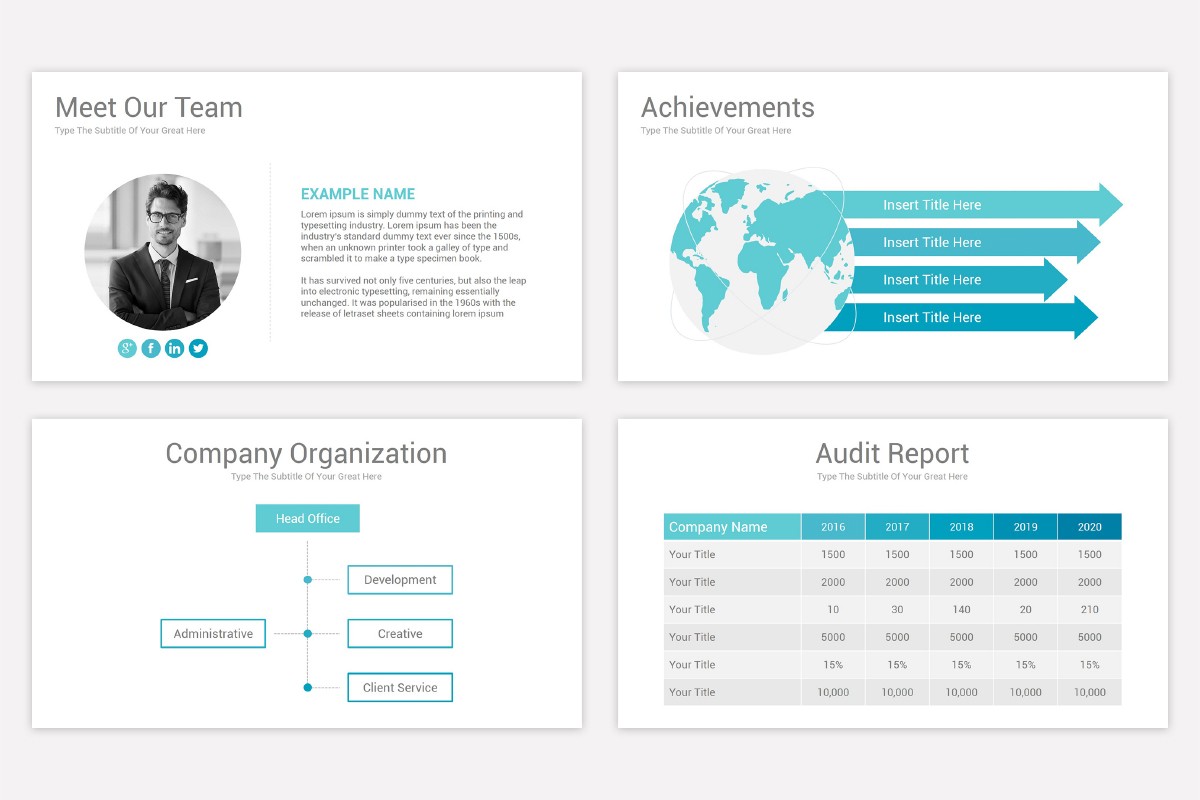The height and width of the screenshot is (800, 1200).
Task: Select the Administrative box
Action: 212,633
